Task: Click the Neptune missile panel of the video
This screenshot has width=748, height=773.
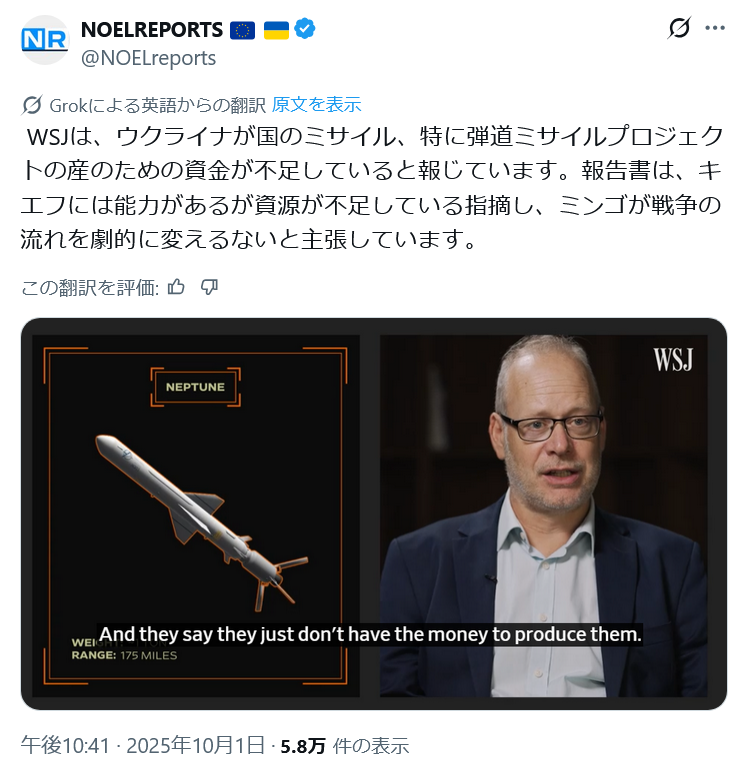Action: coord(196,516)
